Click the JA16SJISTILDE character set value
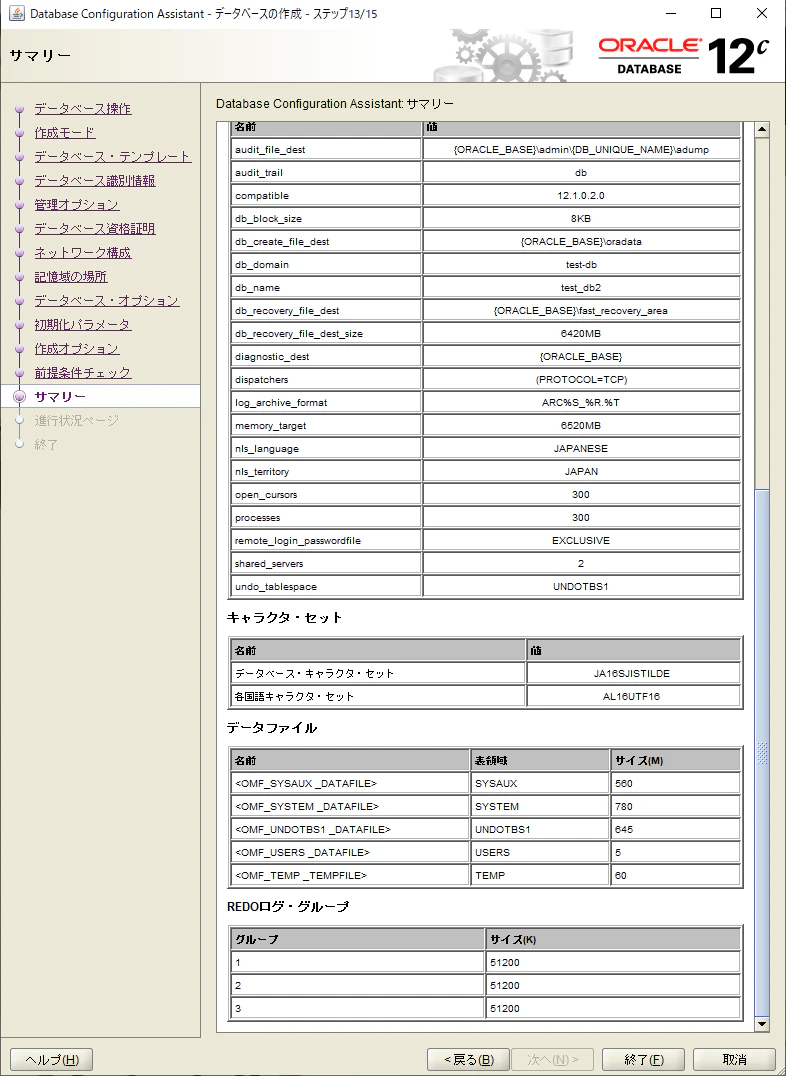The width and height of the screenshot is (786, 1076). [x=634, y=673]
